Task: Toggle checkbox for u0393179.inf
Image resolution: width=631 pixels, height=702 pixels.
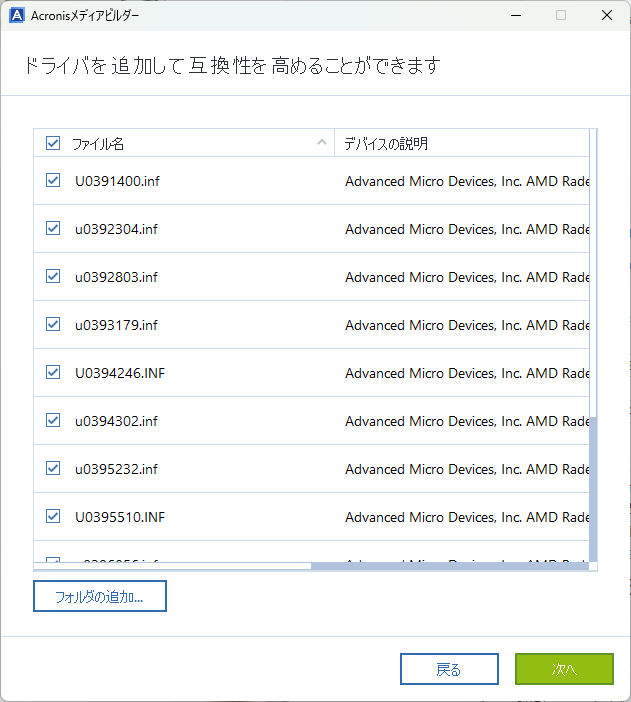Action: pyautogui.click(x=53, y=324)
